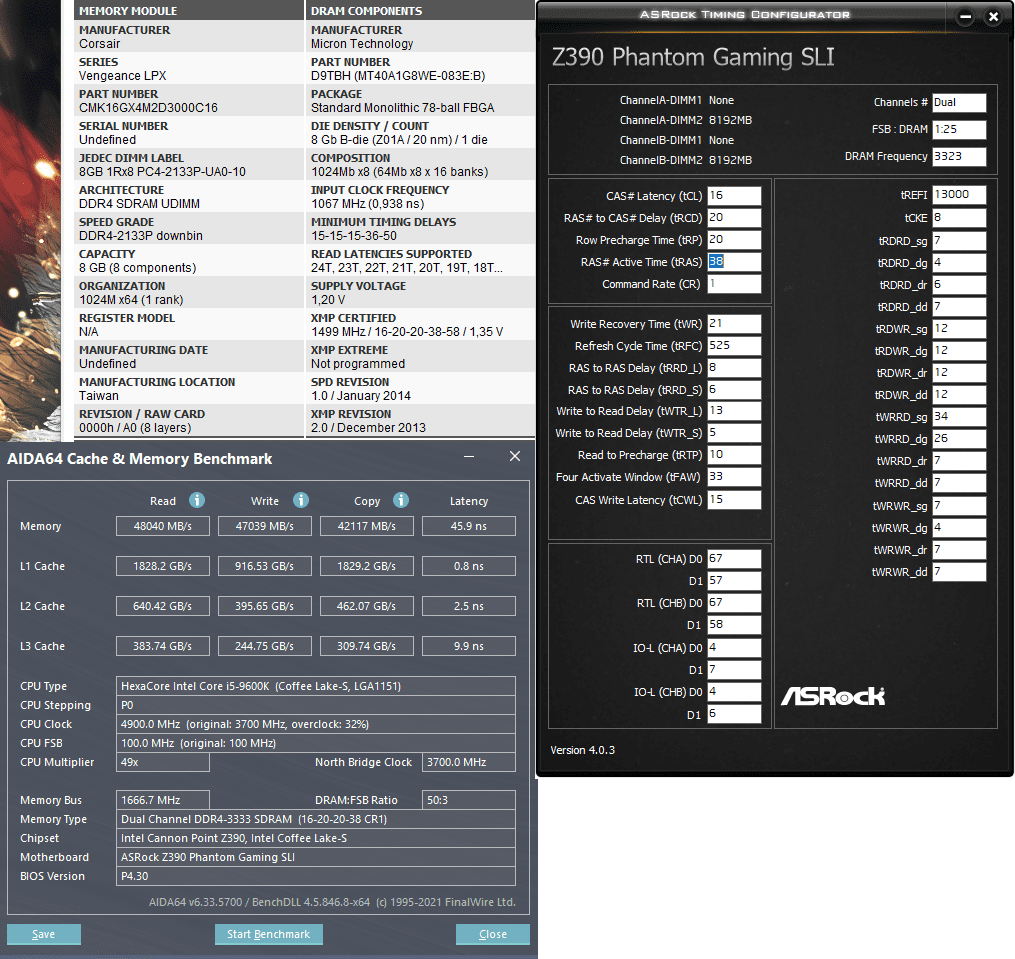
Task: Click the L1 Cache Read value 1828.2 GB/s
Action: 162,566
